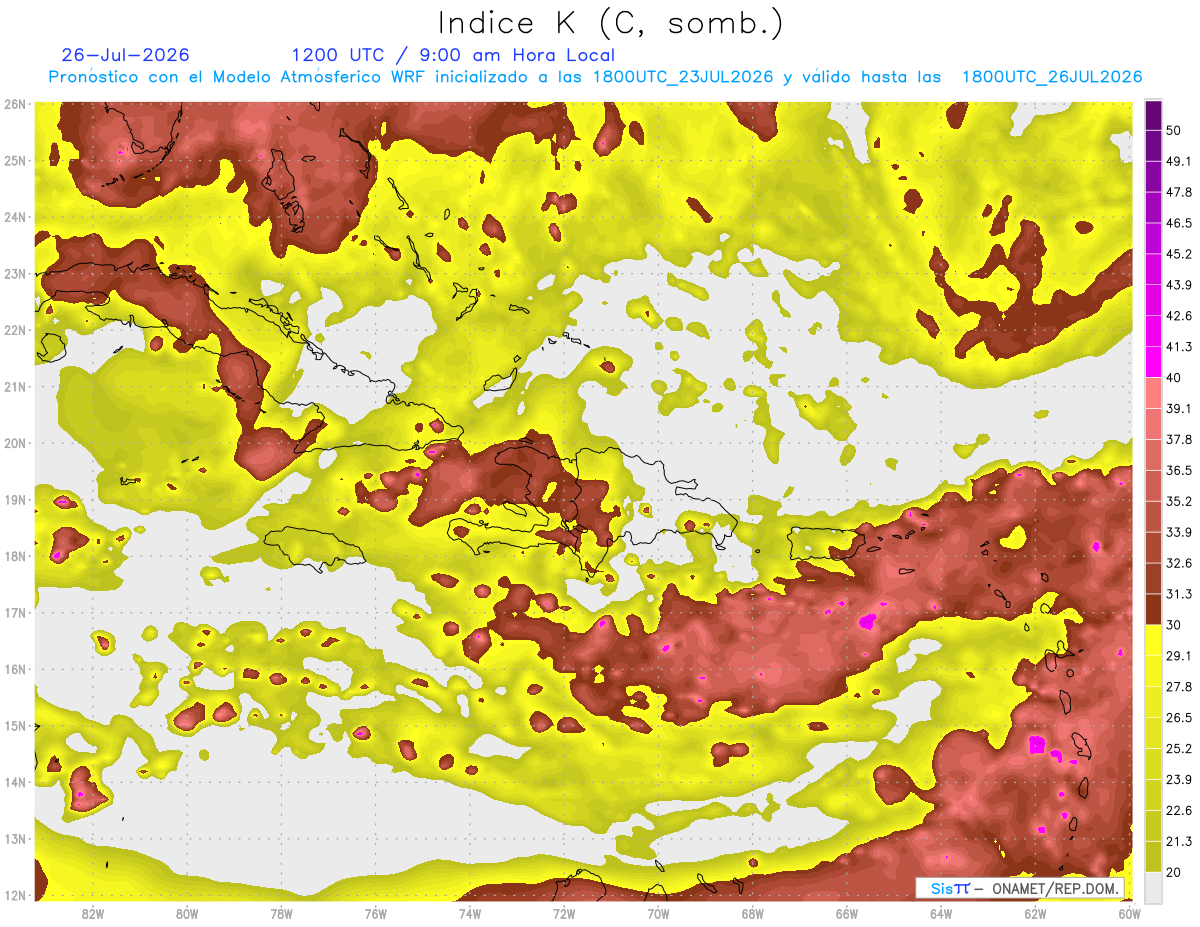Select the '26N' latitude label

(x=14, y=104)
